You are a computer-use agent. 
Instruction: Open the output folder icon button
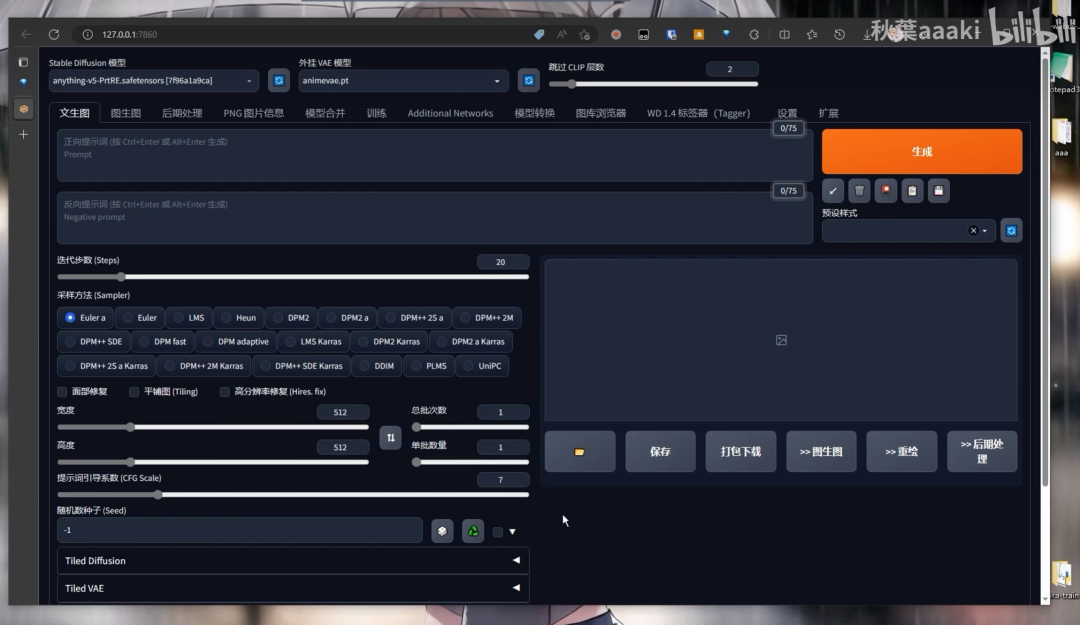580,451
